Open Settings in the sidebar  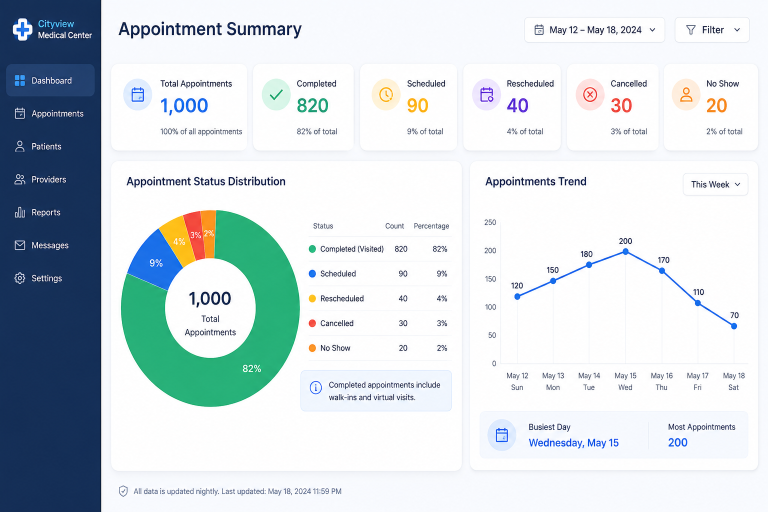pyautogui.click(x=50, y=278)
